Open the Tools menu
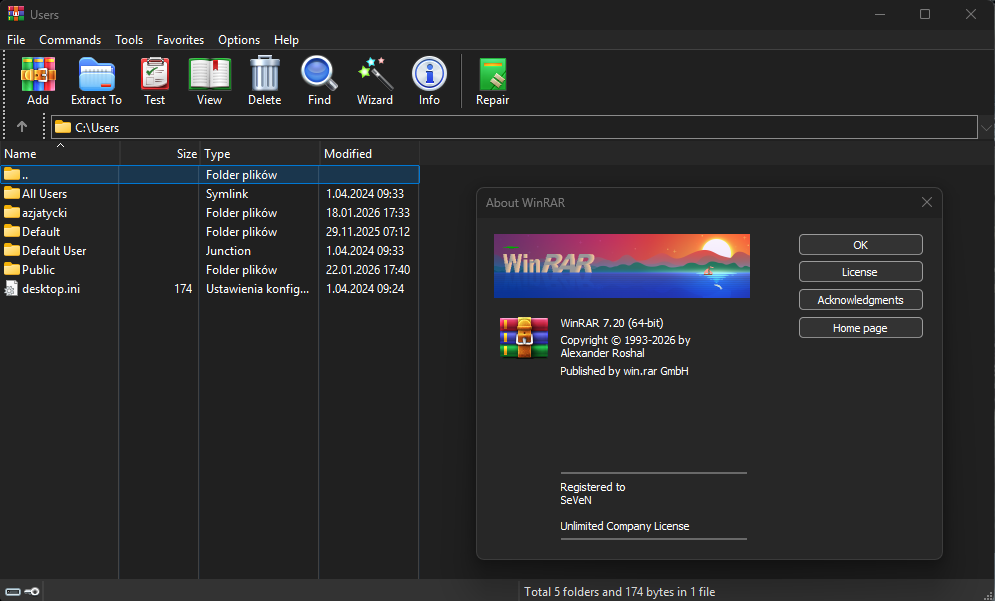Screen dimensions: 995x601 coord(129,39)
